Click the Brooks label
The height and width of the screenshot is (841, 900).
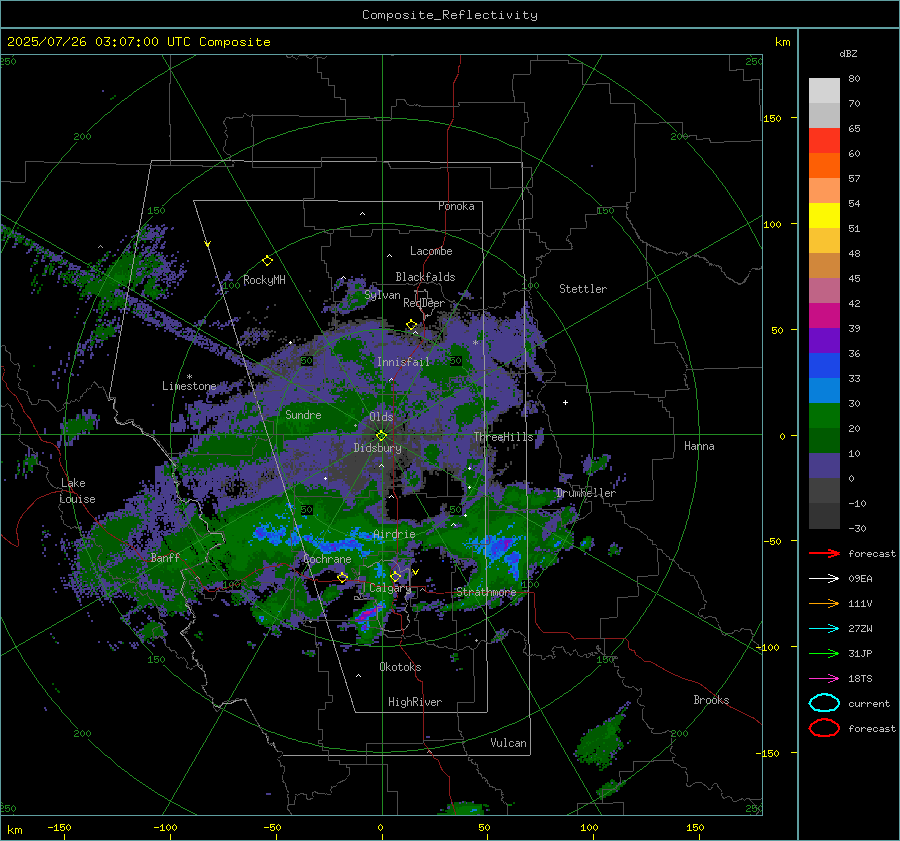pyautogui.click(x=711, y=700)
